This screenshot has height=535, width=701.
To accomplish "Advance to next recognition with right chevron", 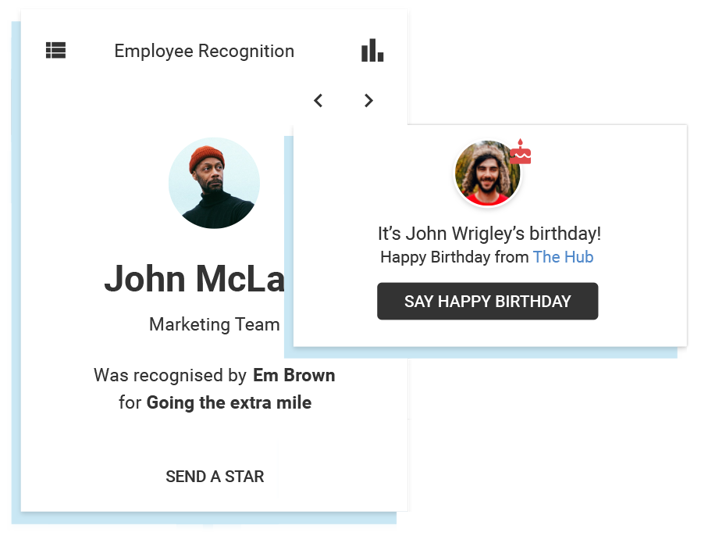I will tap(368, 101).
